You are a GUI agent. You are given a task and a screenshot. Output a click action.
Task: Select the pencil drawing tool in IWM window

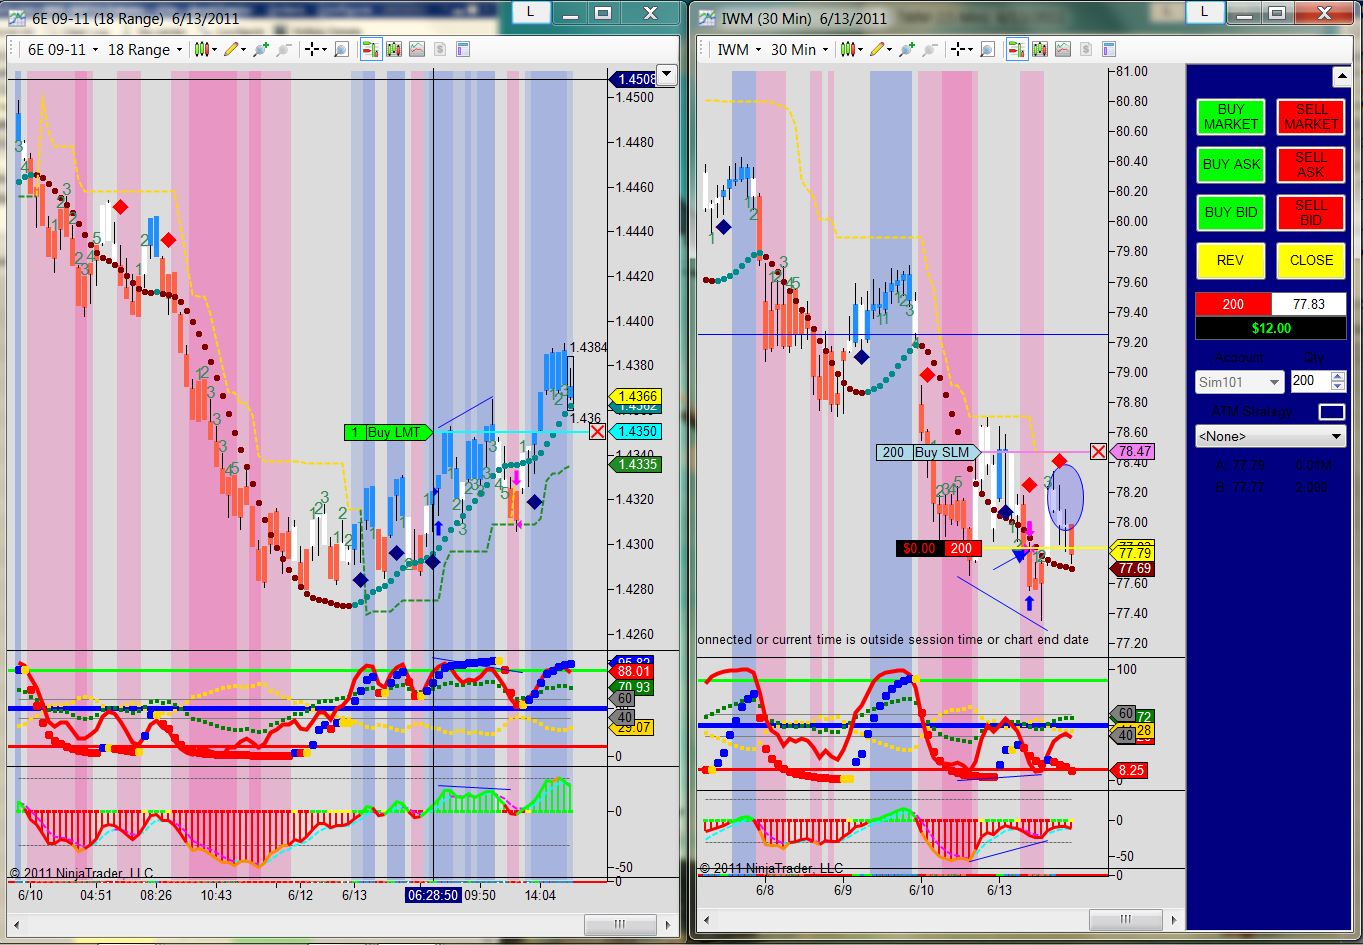click(876, 49)
